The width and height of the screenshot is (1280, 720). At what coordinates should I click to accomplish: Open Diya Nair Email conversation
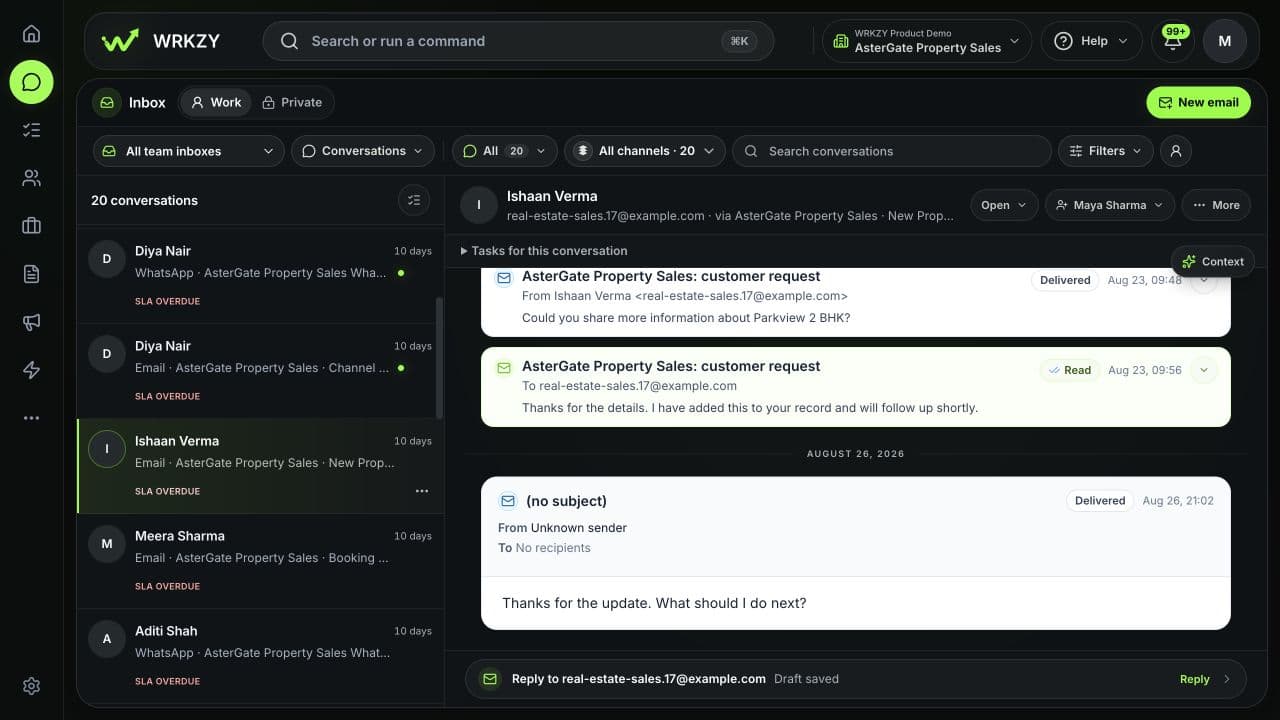pyautogui.click(x=260, y=371)
